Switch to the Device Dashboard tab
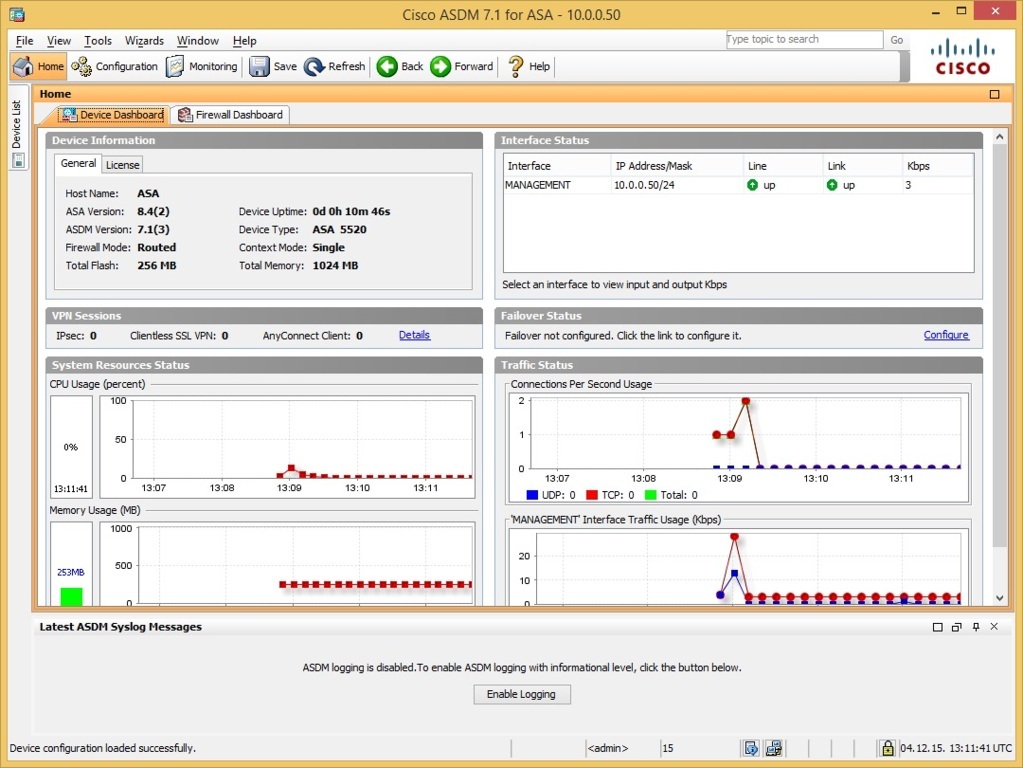This screenshot has height=768, width=1023. point(112,115)
